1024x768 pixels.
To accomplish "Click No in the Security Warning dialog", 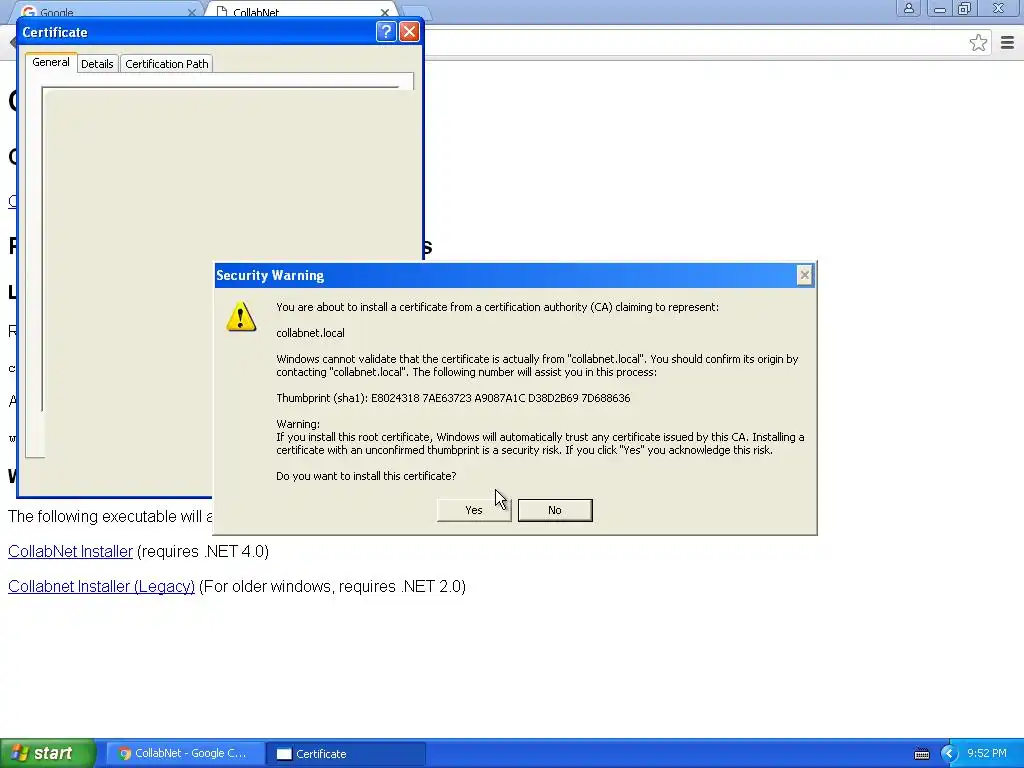I will (x=555, y=510).
